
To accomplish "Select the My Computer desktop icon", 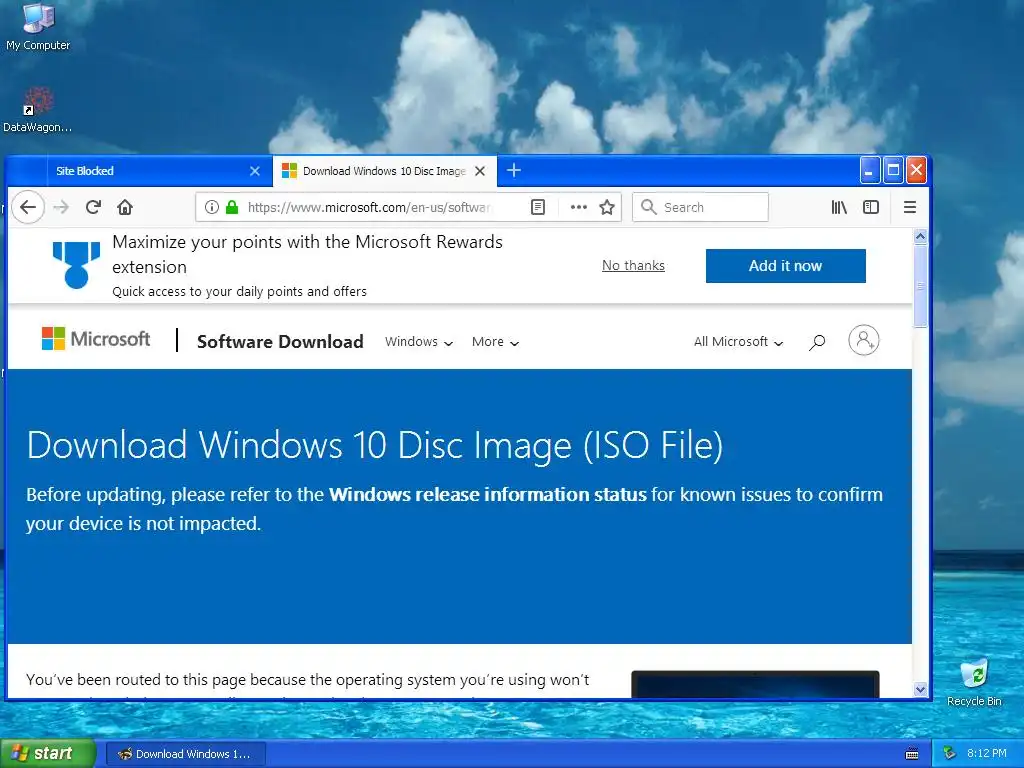I will tap(38, 27).
